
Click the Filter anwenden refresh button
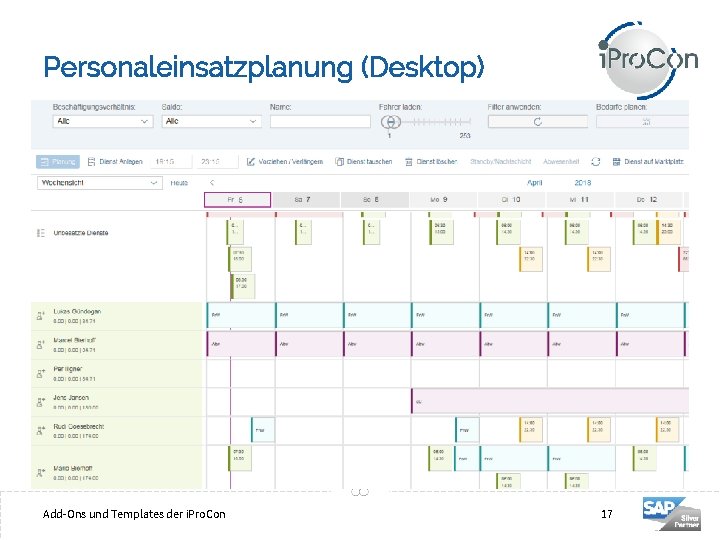538,122
